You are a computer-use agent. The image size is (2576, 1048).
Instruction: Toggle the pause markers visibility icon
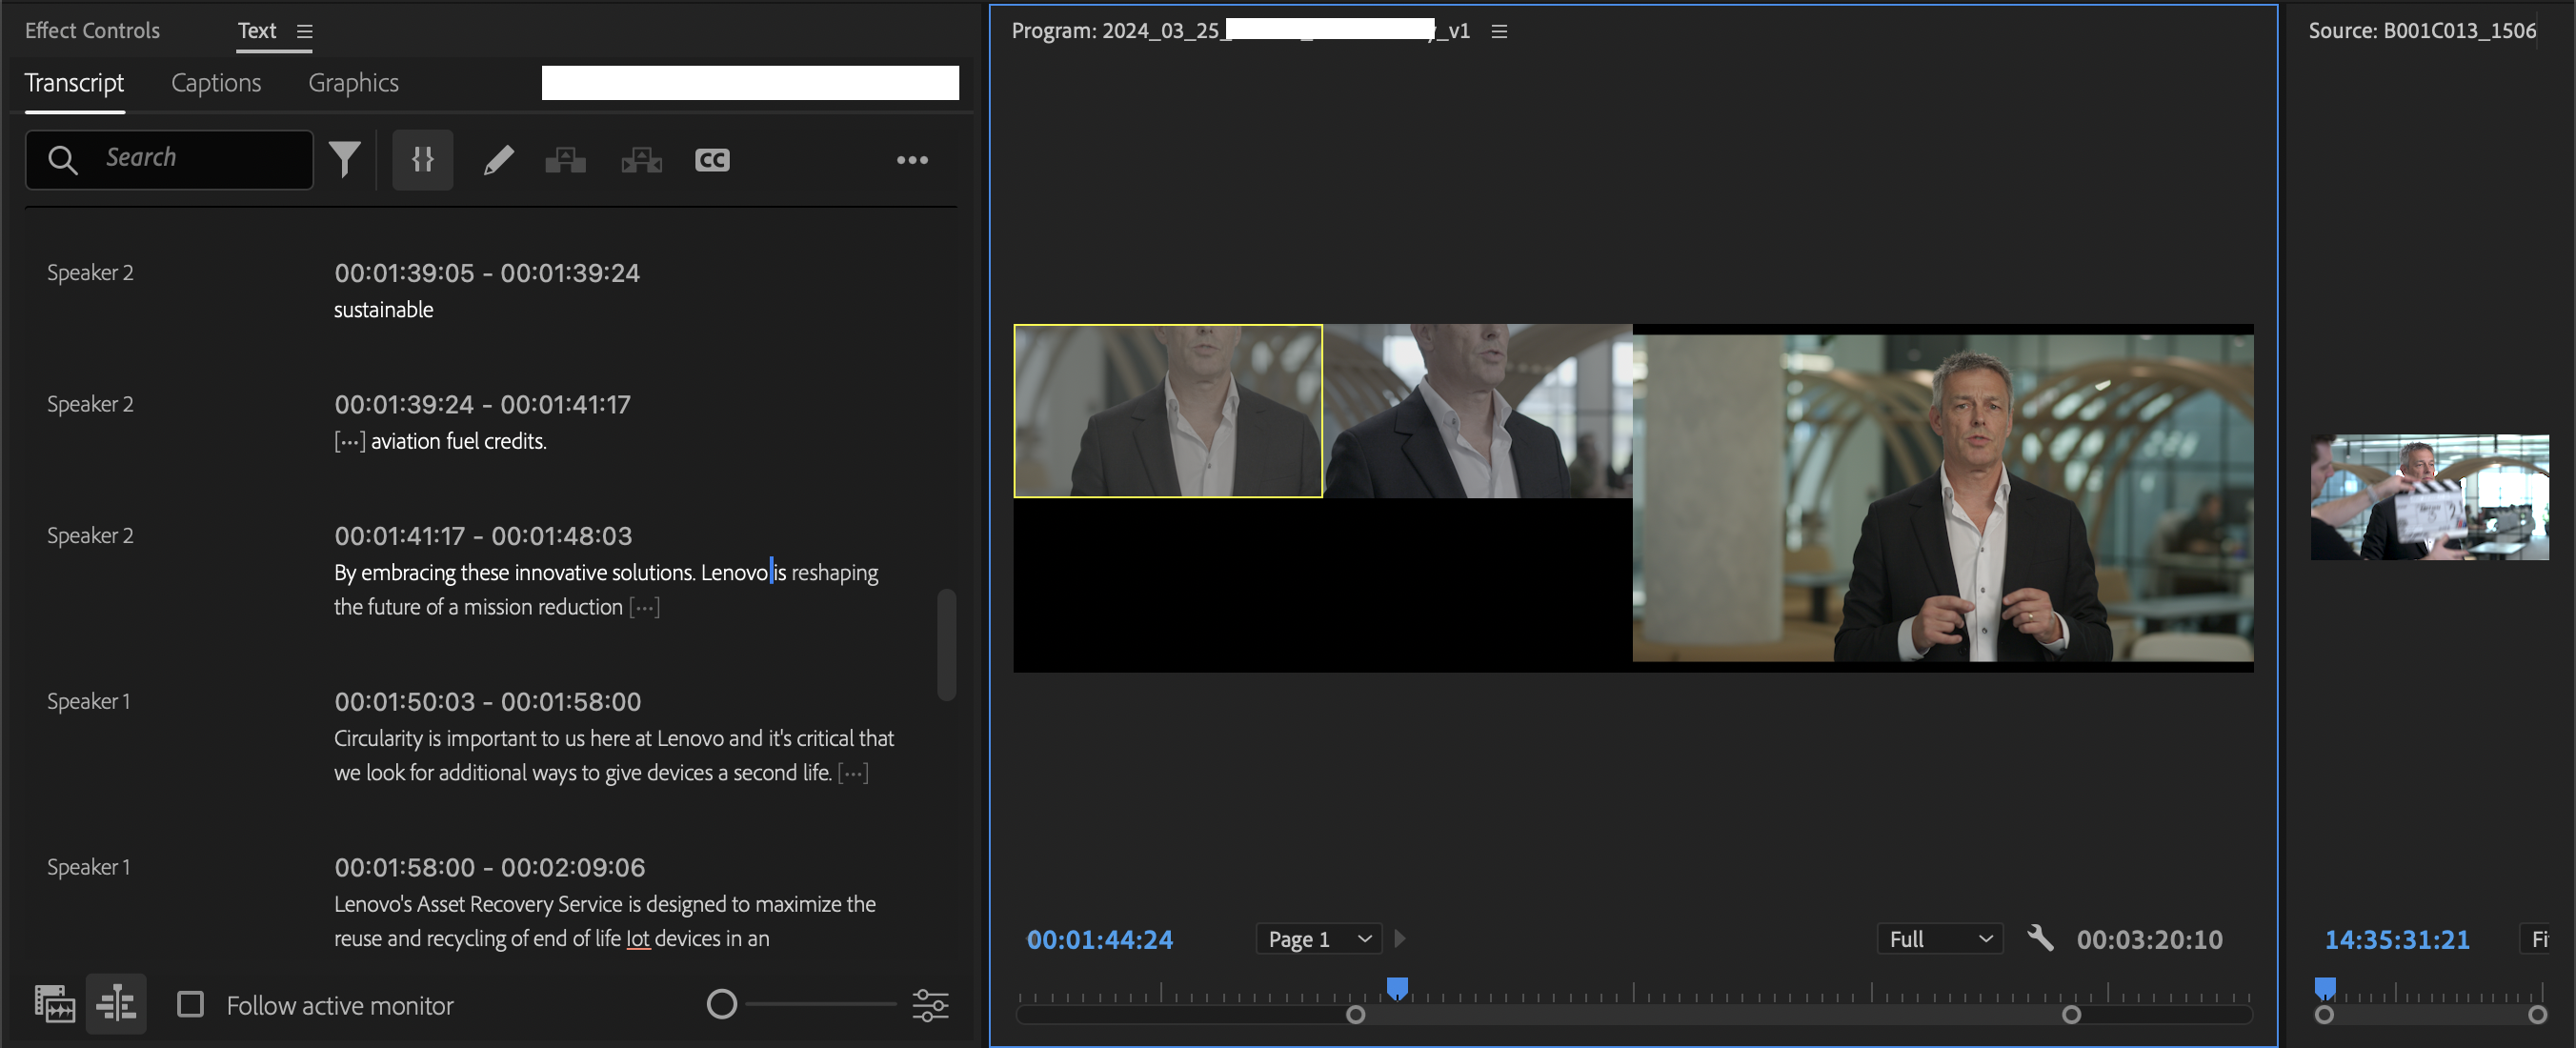pos(423,159)
